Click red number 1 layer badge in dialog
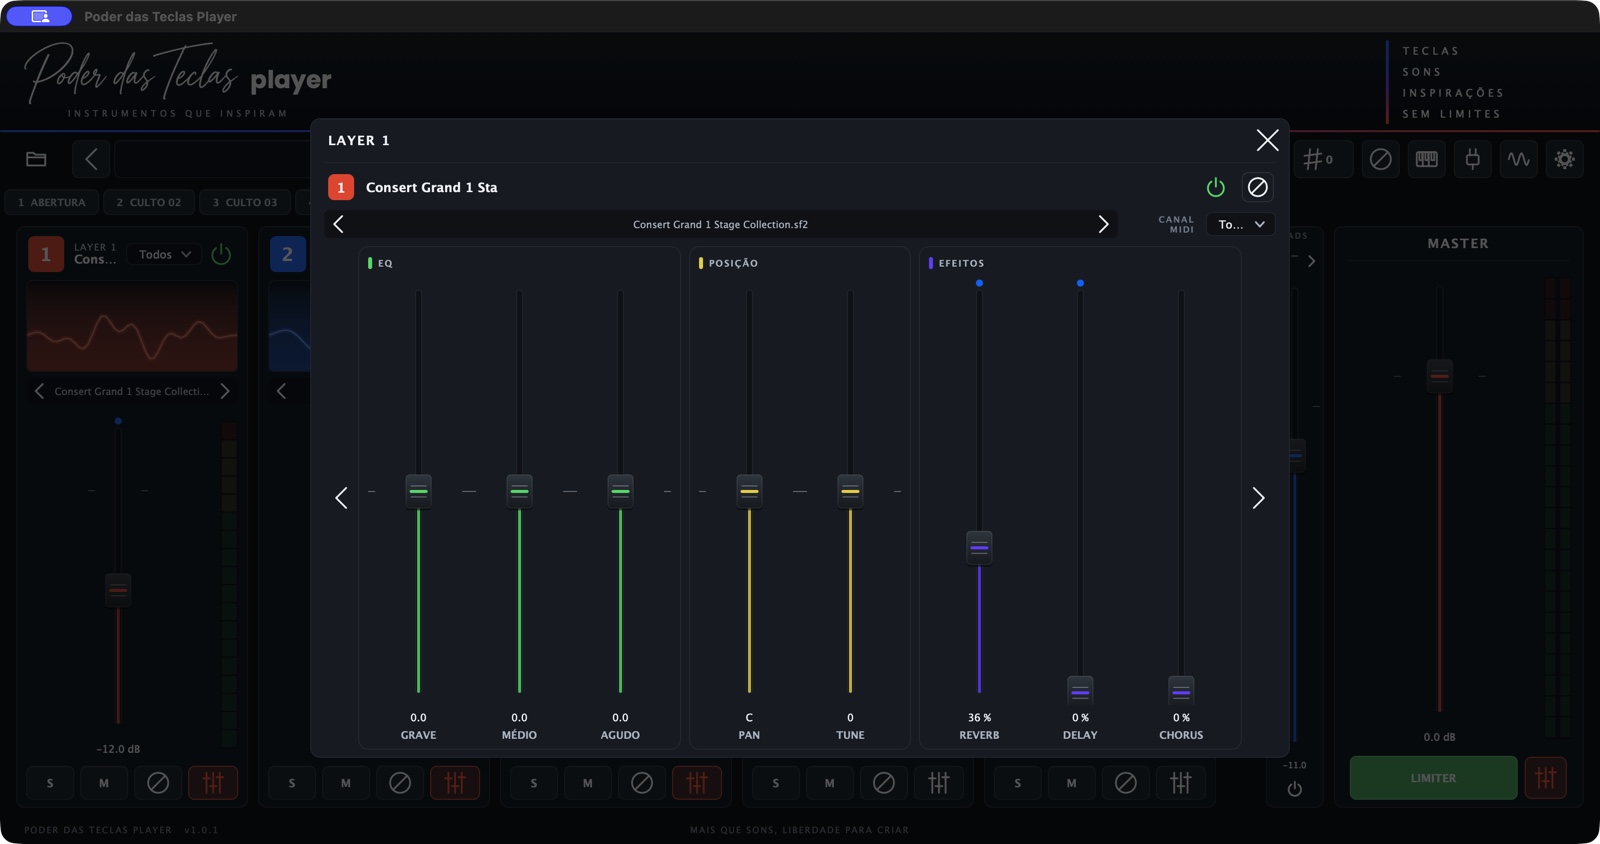The image size is (1600, 844). (341, 187)
